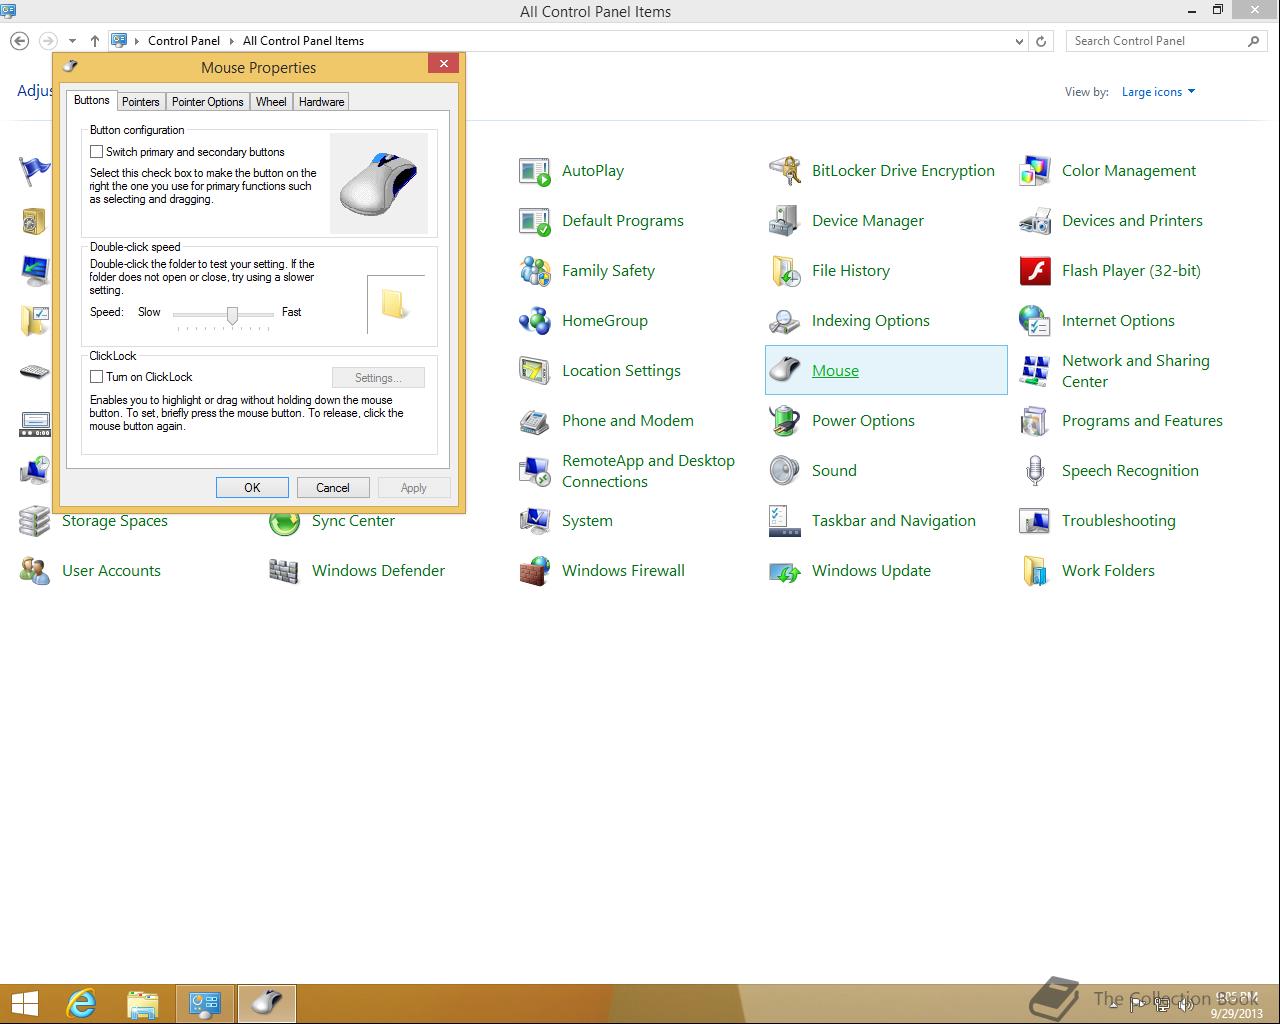Viewport: 1280px width, 1024px height.
Task: Open the Speech Recognition microphone icon
Action: pos(1035,471)
